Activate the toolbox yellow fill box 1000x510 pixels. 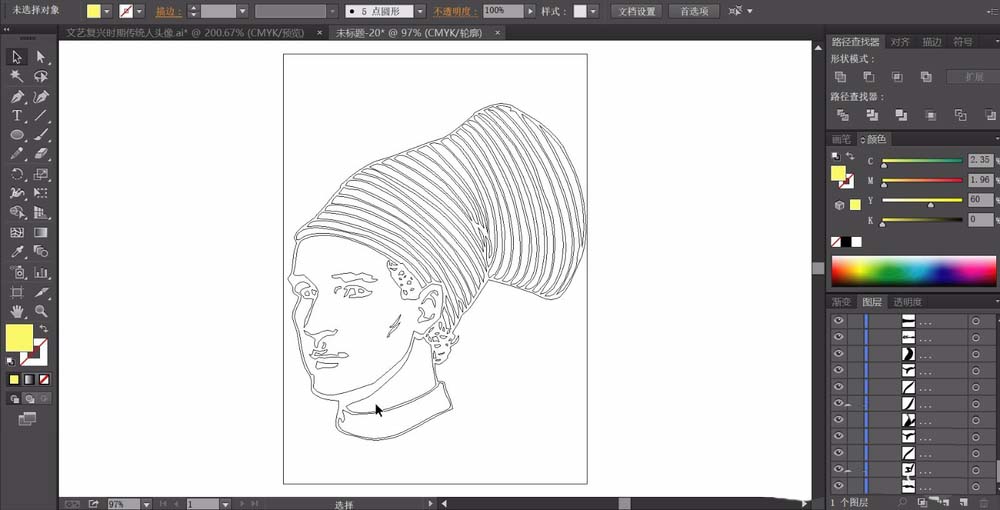pos(19,338)
